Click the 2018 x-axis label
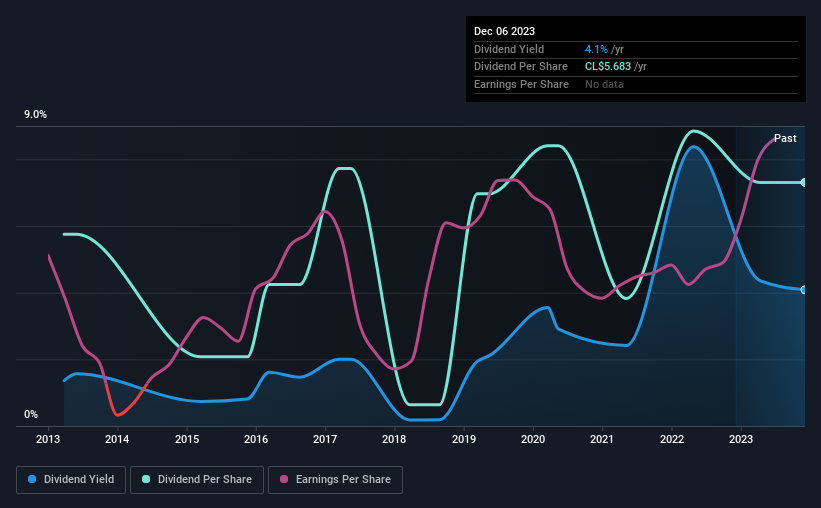Viewport: 821px width, 508px height. pyautogui.click(x=394, y=439)
